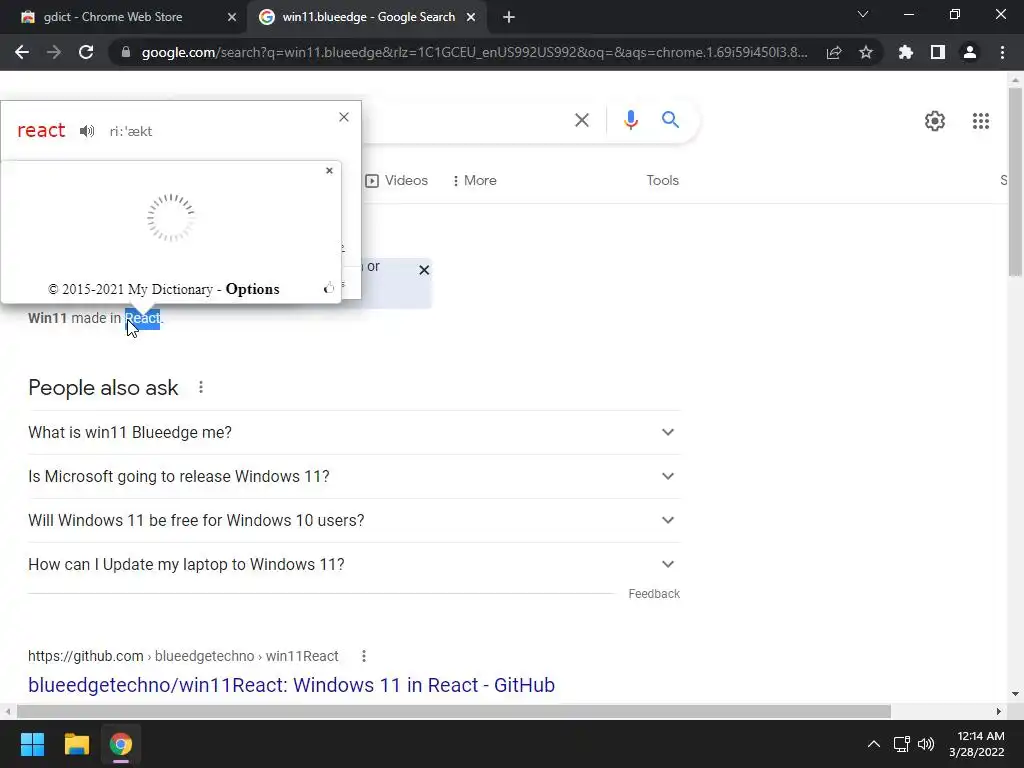Open tab search dropdown chevron
The image size is (1024, 768).
coord(863,14)
